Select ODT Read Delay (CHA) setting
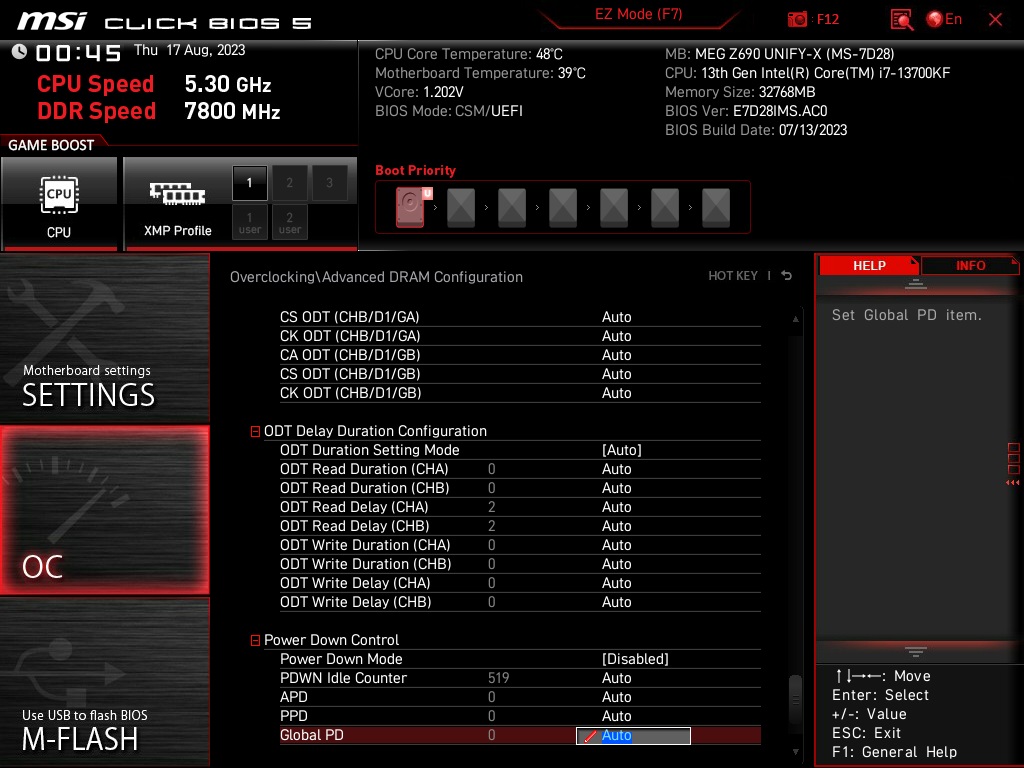The image size is (1024, 768). point(520,507)
